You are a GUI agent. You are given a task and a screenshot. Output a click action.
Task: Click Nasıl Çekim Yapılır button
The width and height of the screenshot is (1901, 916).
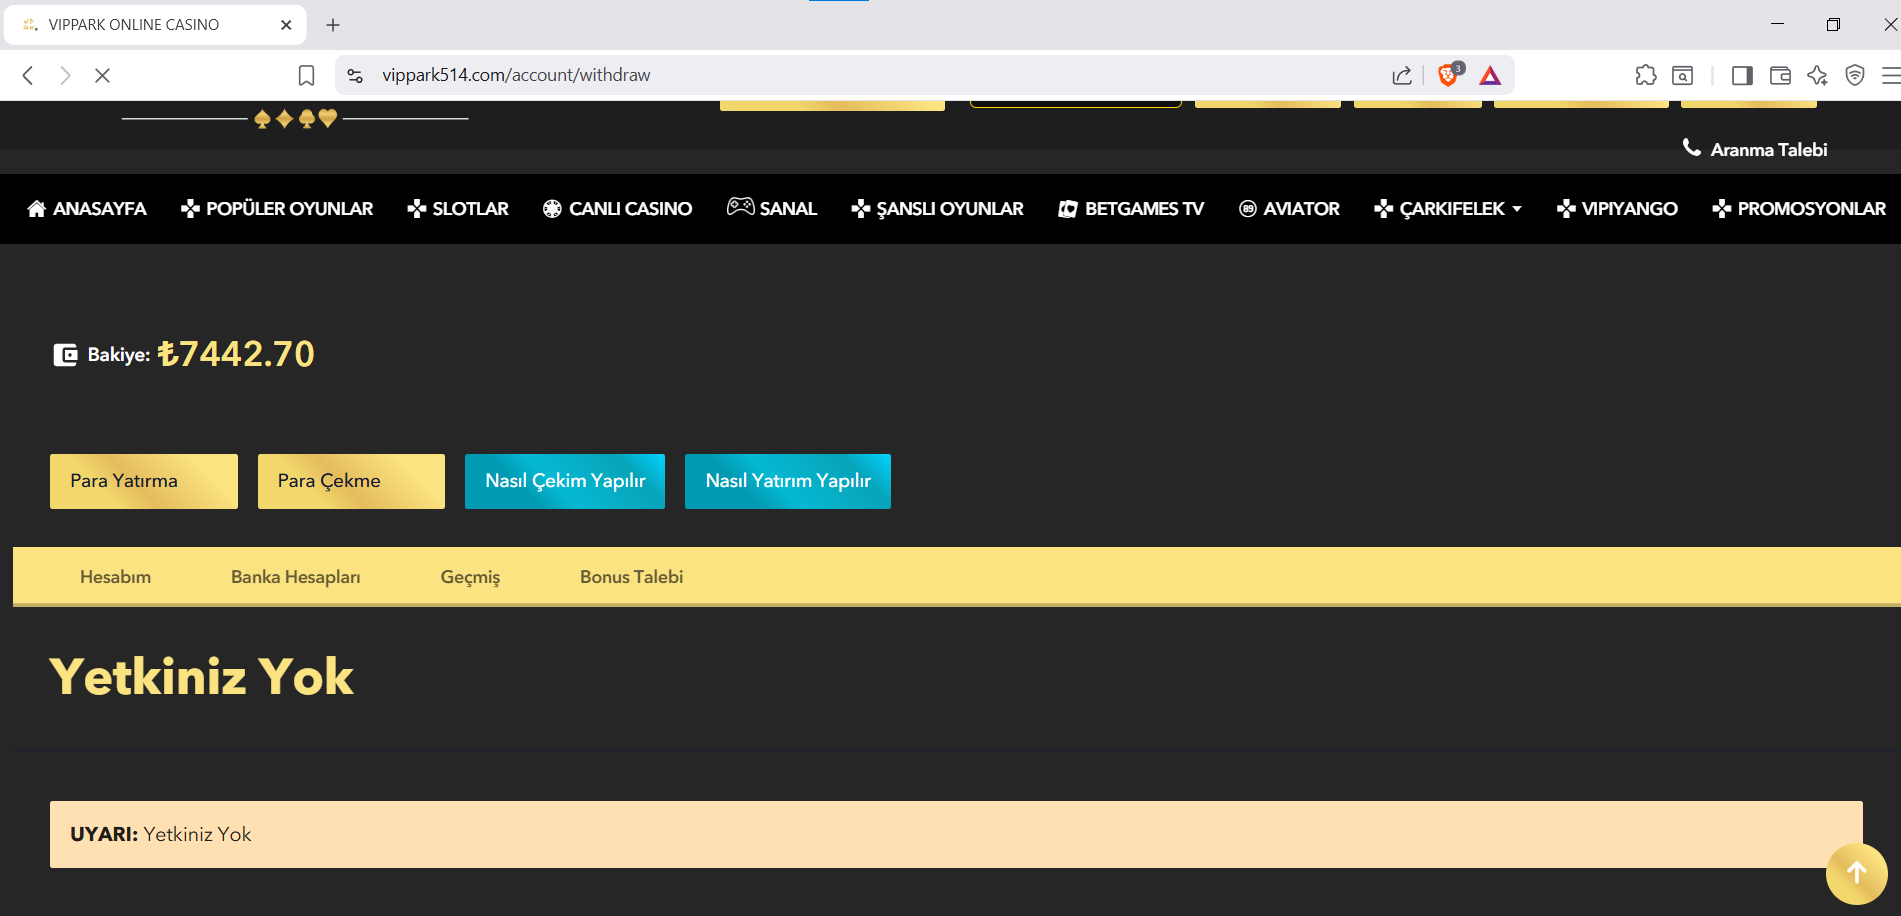[565, 481]
